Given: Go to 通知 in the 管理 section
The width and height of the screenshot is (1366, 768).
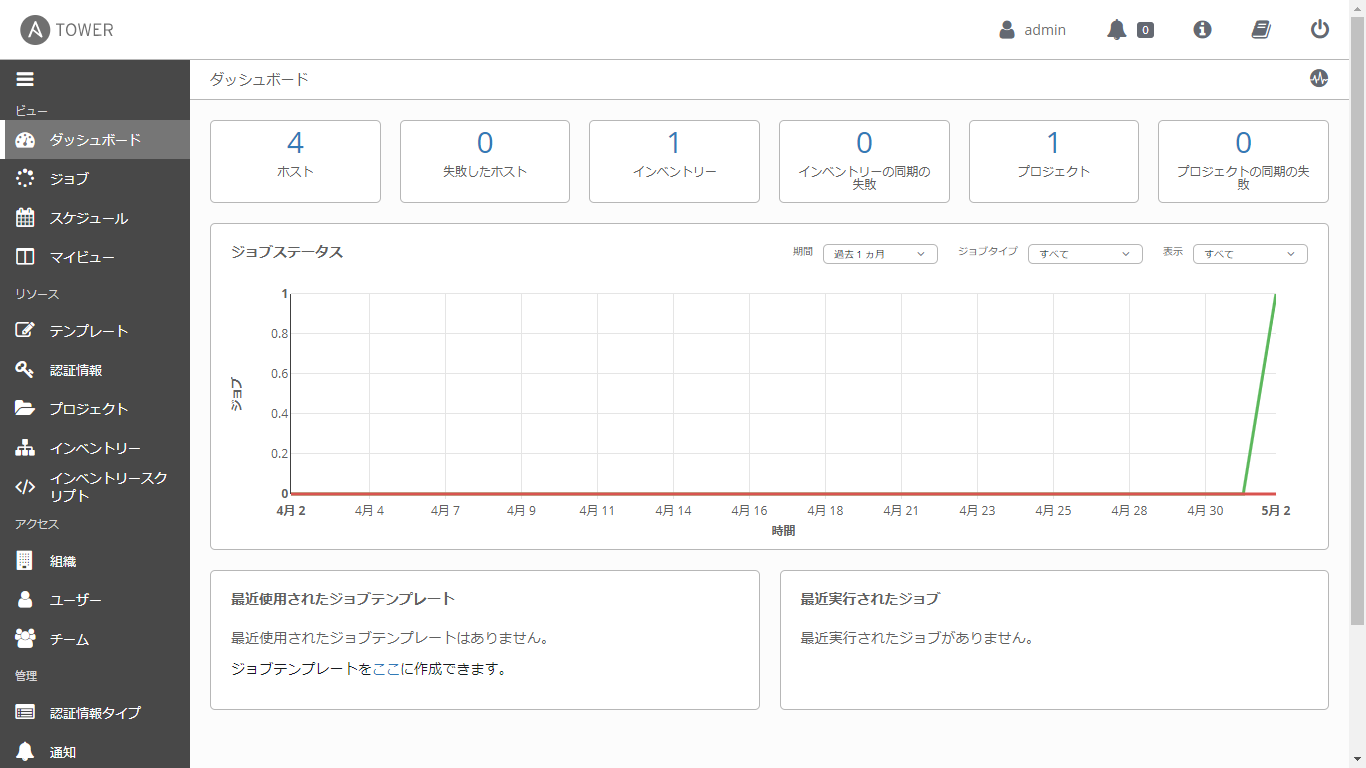Looking at the screenshot, I should click(x=25, y=751).
